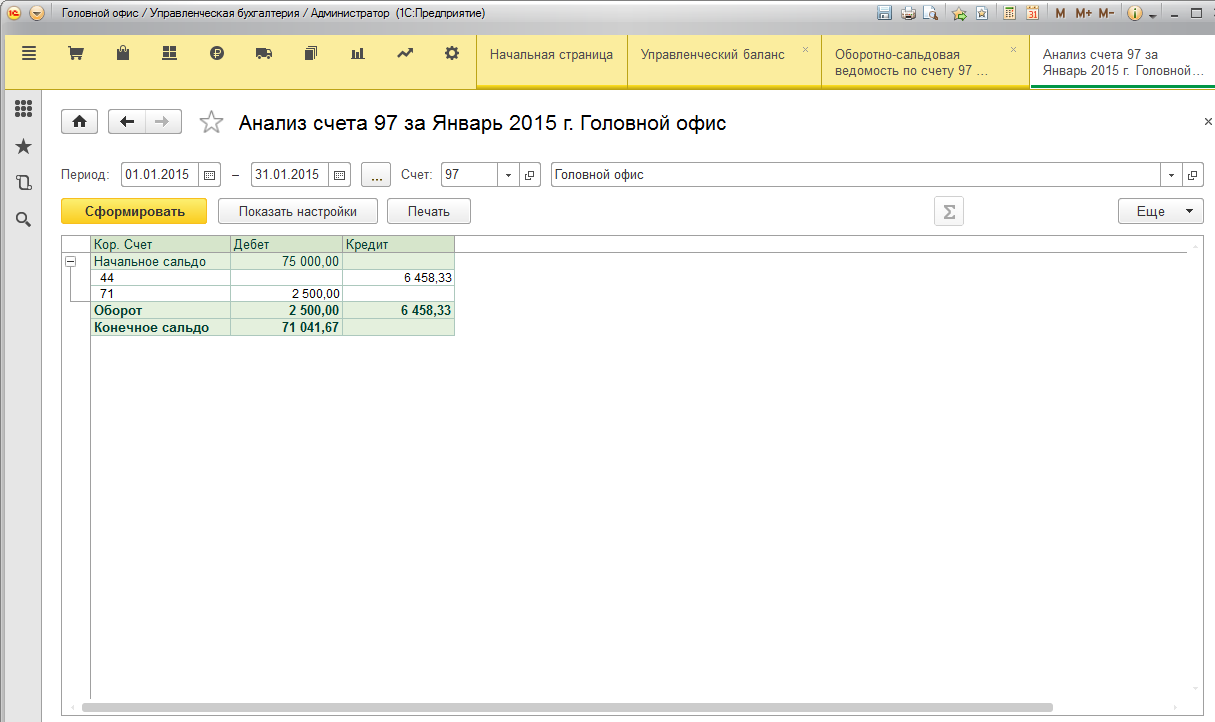The width and height of the screenshot is (1215, 722).
Task: Navigate back with the left arrow
Action: point(126,122)
